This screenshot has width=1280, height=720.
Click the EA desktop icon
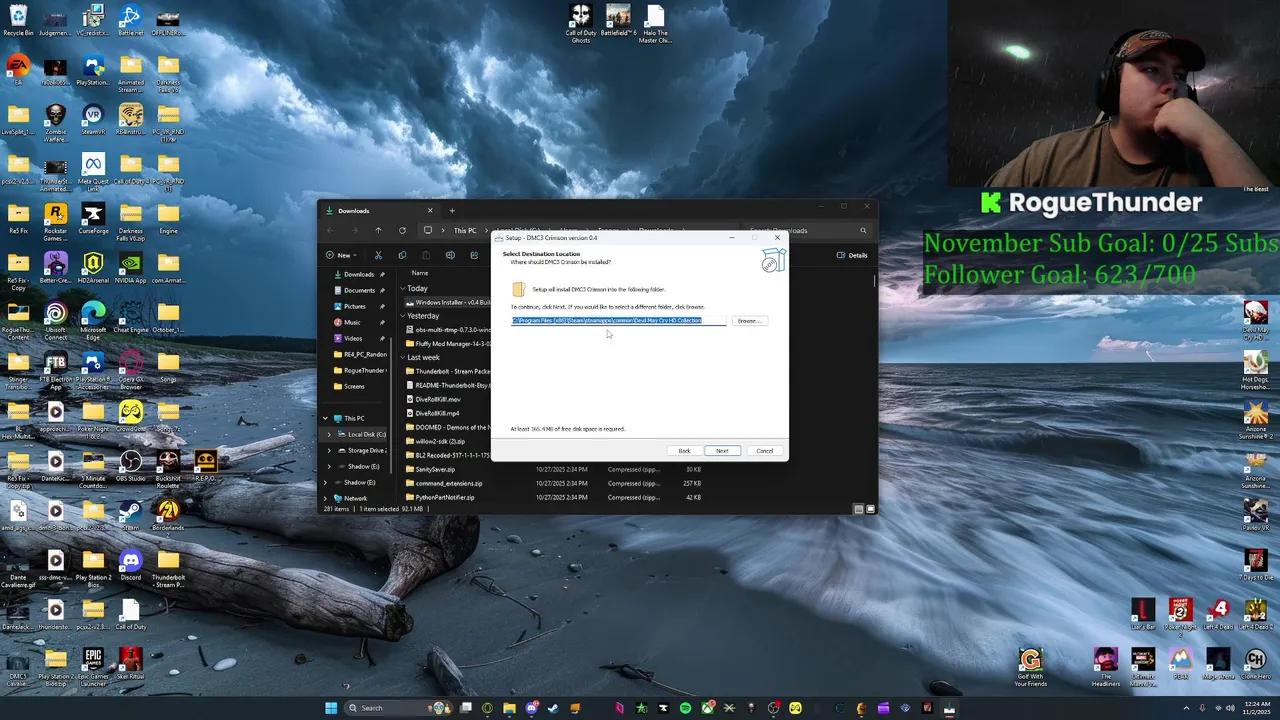coord(18,69)
